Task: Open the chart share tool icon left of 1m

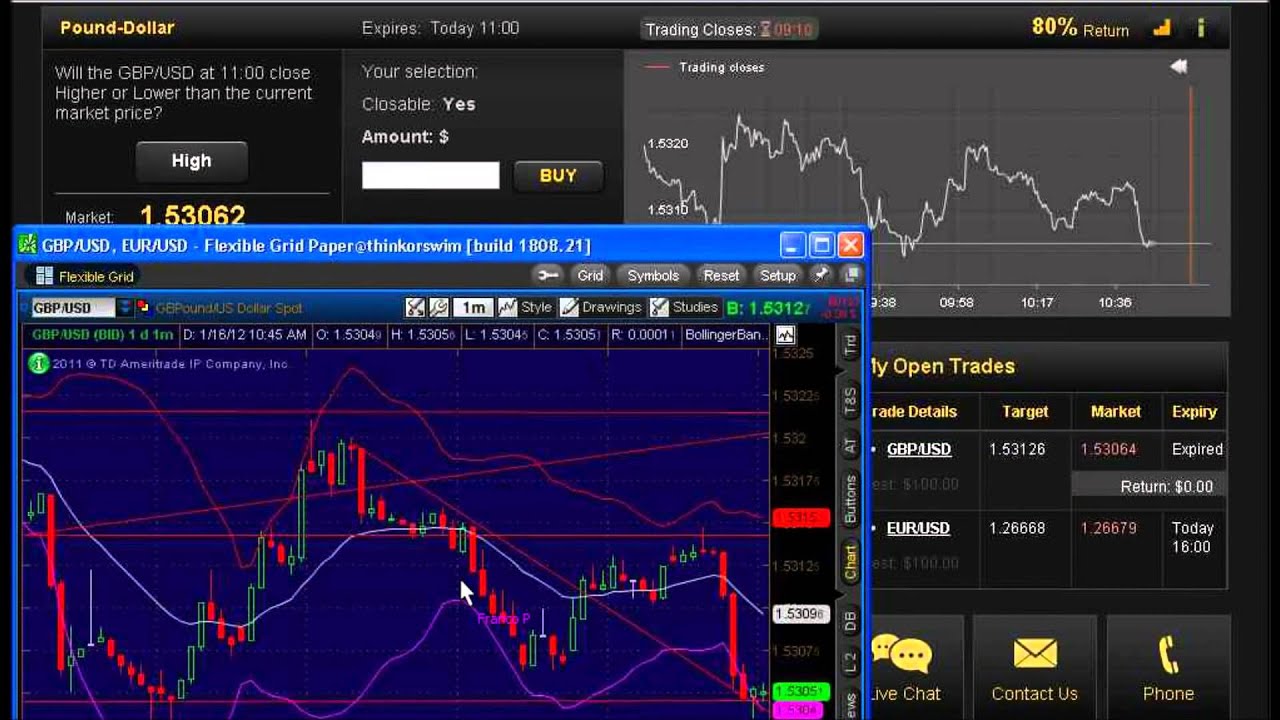Action: tap(415, 308)
